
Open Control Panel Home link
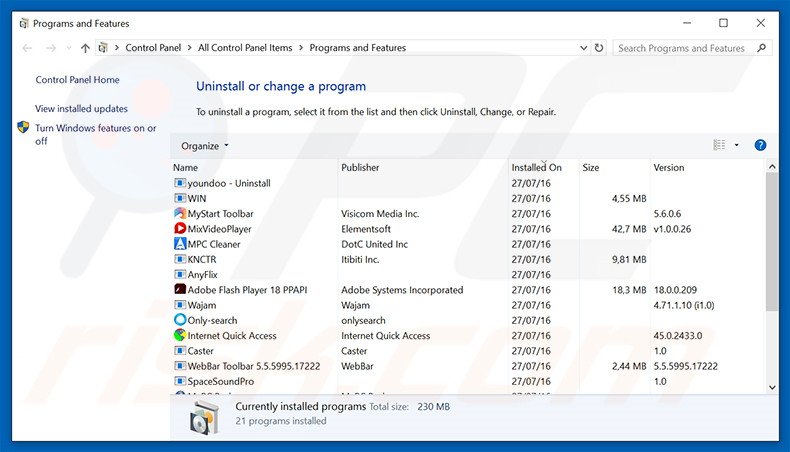(x=77, y=80)
